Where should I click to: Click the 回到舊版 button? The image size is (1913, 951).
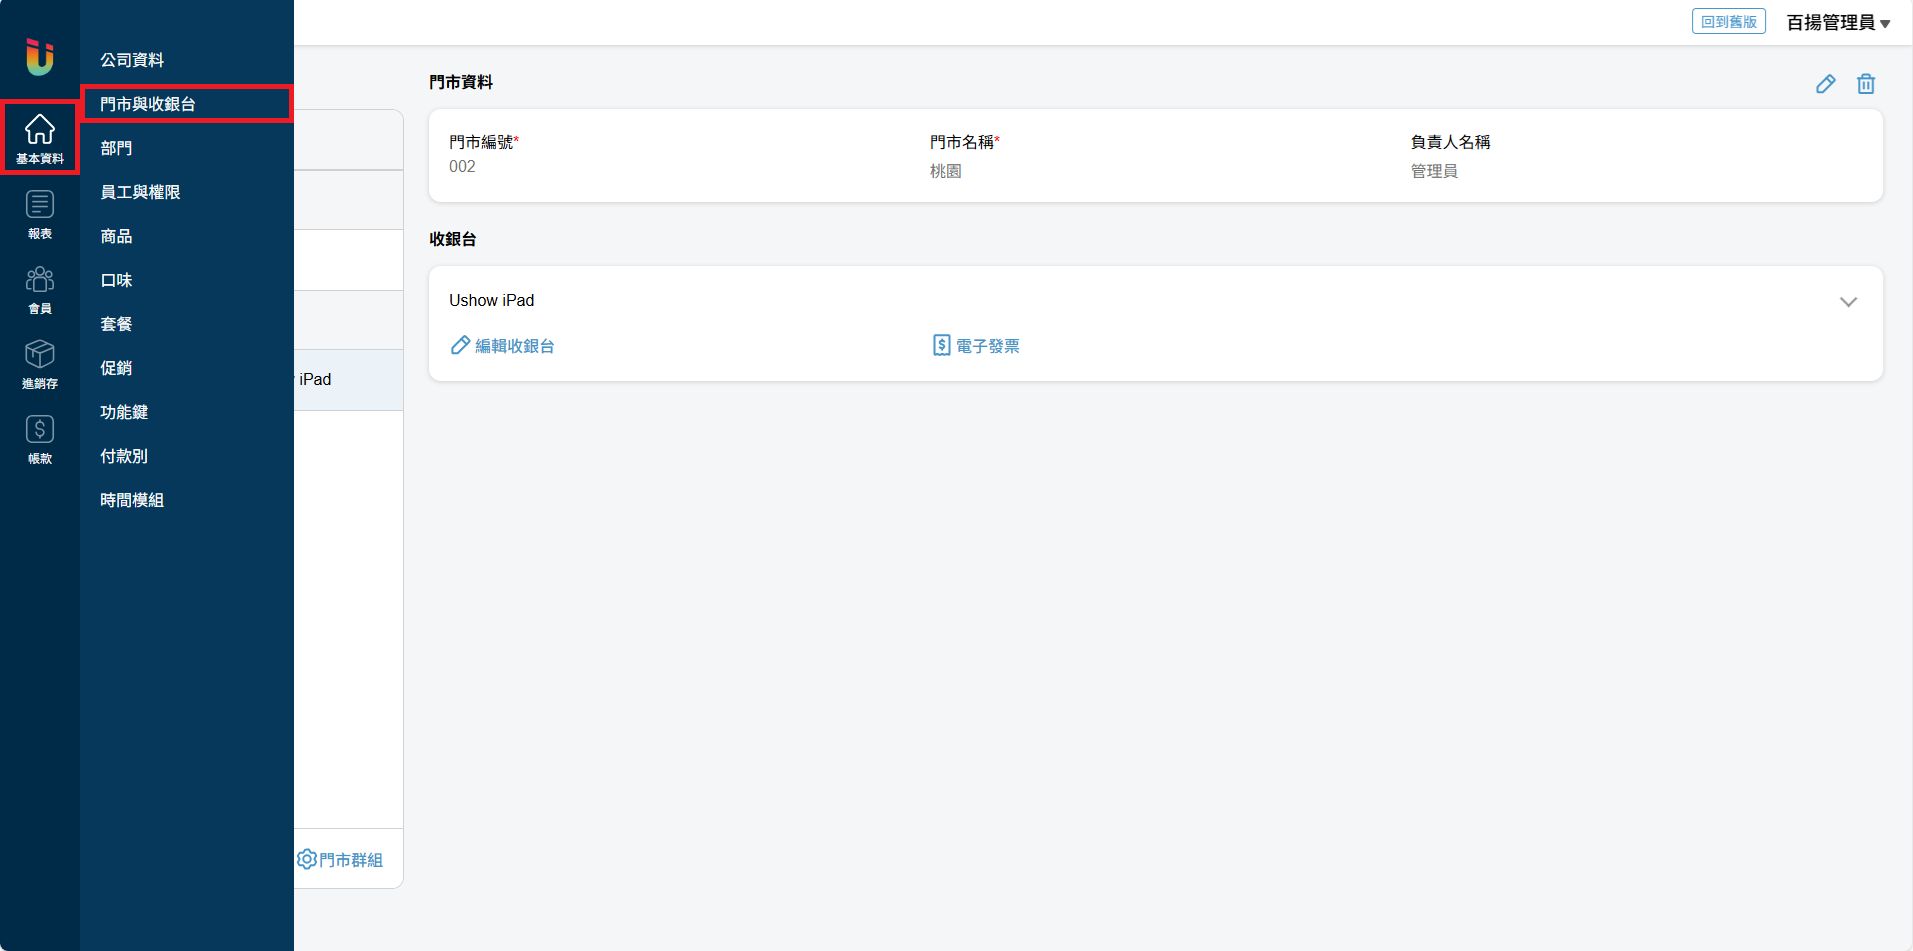pyautogui.click(x=1728, y=22)
